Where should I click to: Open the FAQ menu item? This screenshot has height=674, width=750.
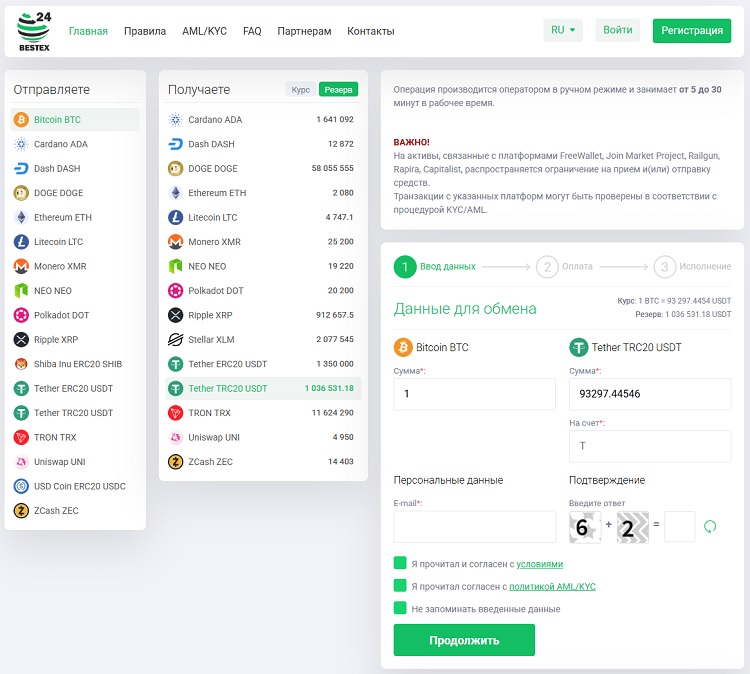(x=252, y=31)
